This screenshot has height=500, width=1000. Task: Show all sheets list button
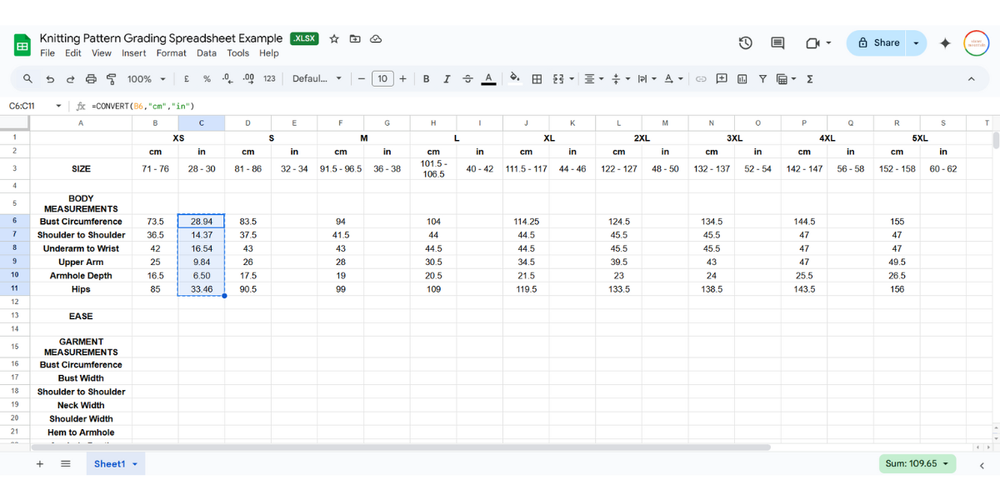tap(66, 464)
